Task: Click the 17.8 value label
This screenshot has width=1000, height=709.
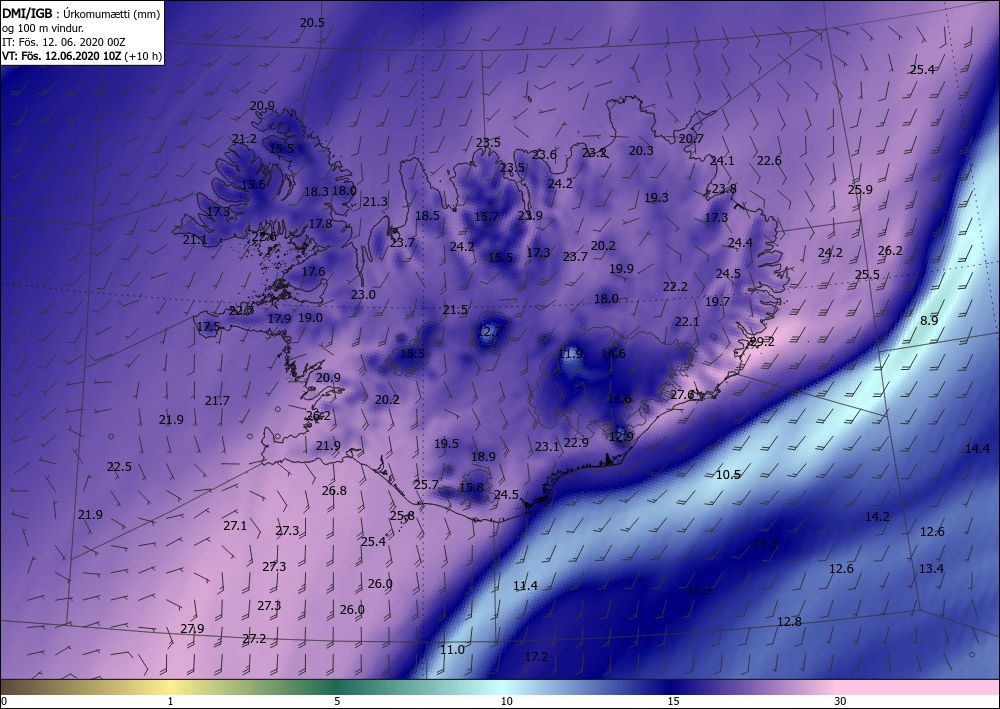Action: [320, 223]
